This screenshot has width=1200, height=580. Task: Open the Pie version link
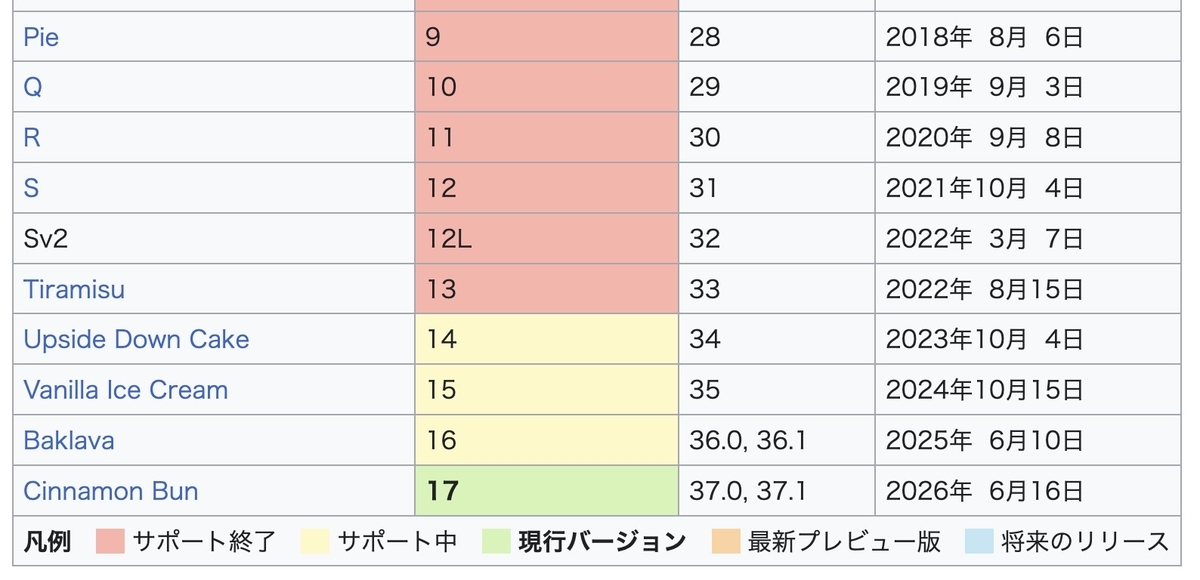coord(41,38)
